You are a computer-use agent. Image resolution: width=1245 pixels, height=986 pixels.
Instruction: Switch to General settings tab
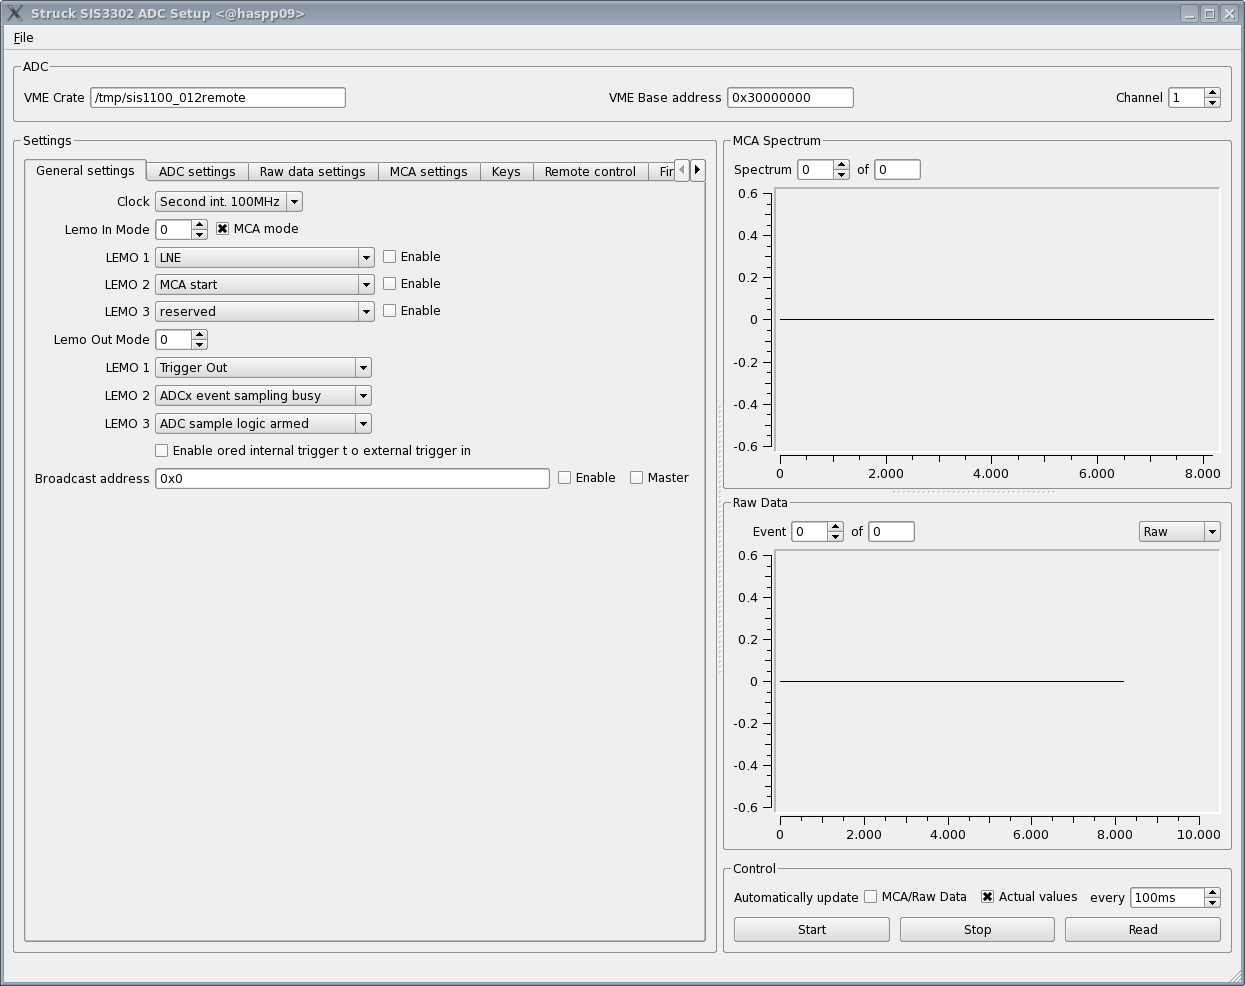coord(85,171)
